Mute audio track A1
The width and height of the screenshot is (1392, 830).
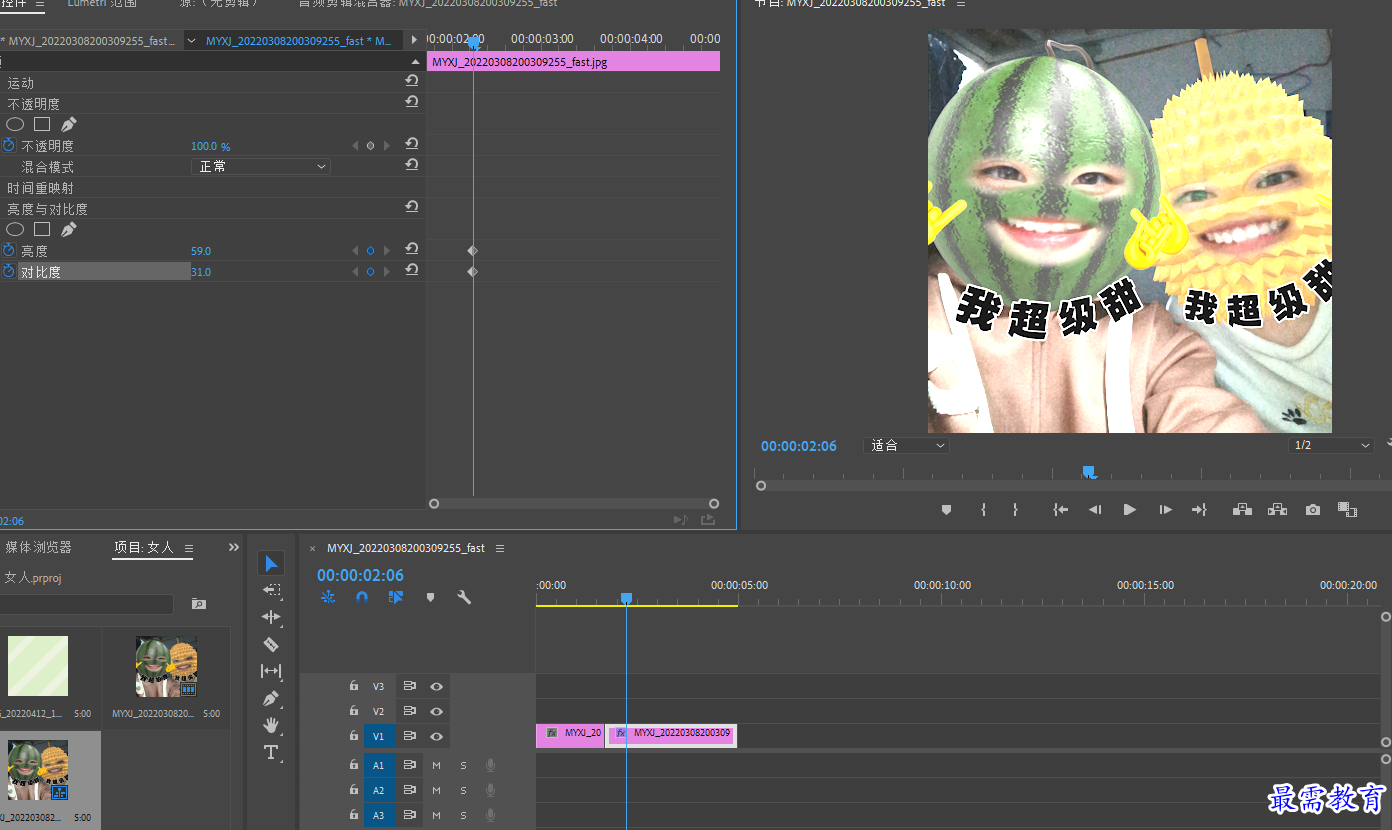pyautogui.click(x=436, y=766)
